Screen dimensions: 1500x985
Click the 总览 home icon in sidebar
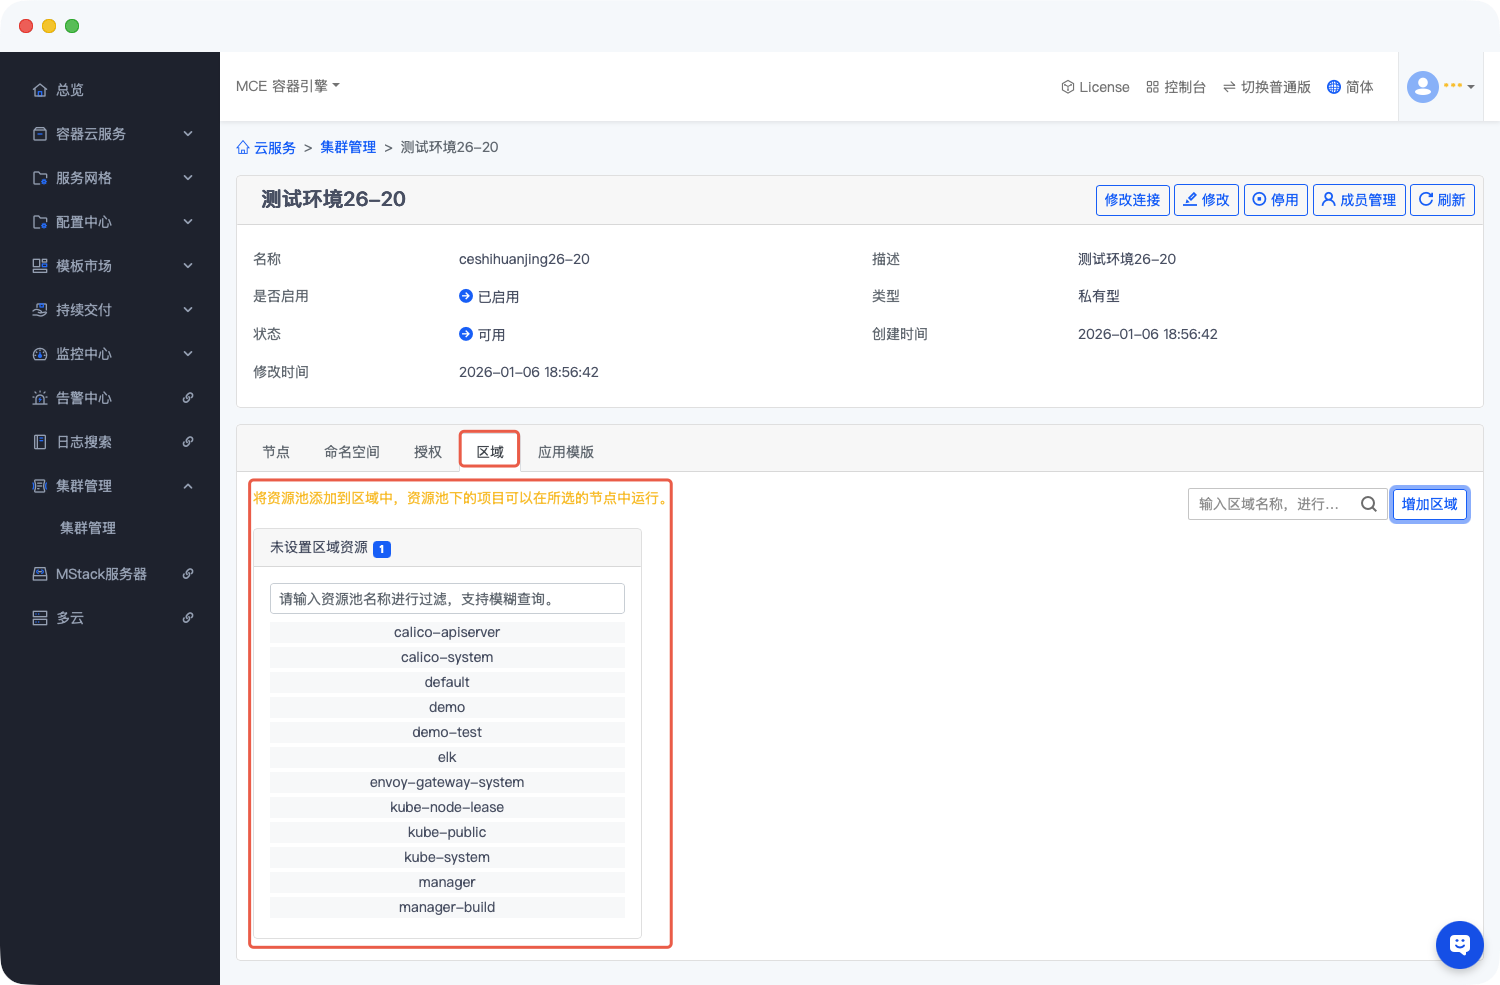40,90
